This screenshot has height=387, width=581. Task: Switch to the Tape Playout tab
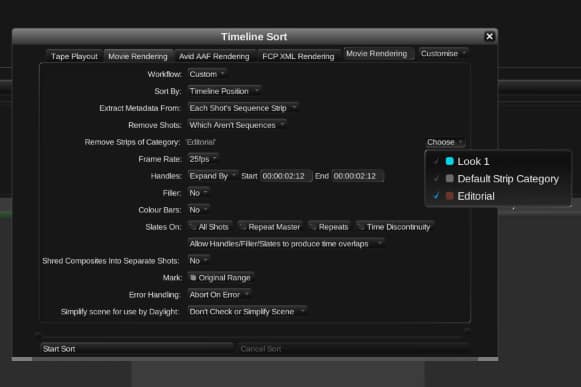click(x=74, y=56)
